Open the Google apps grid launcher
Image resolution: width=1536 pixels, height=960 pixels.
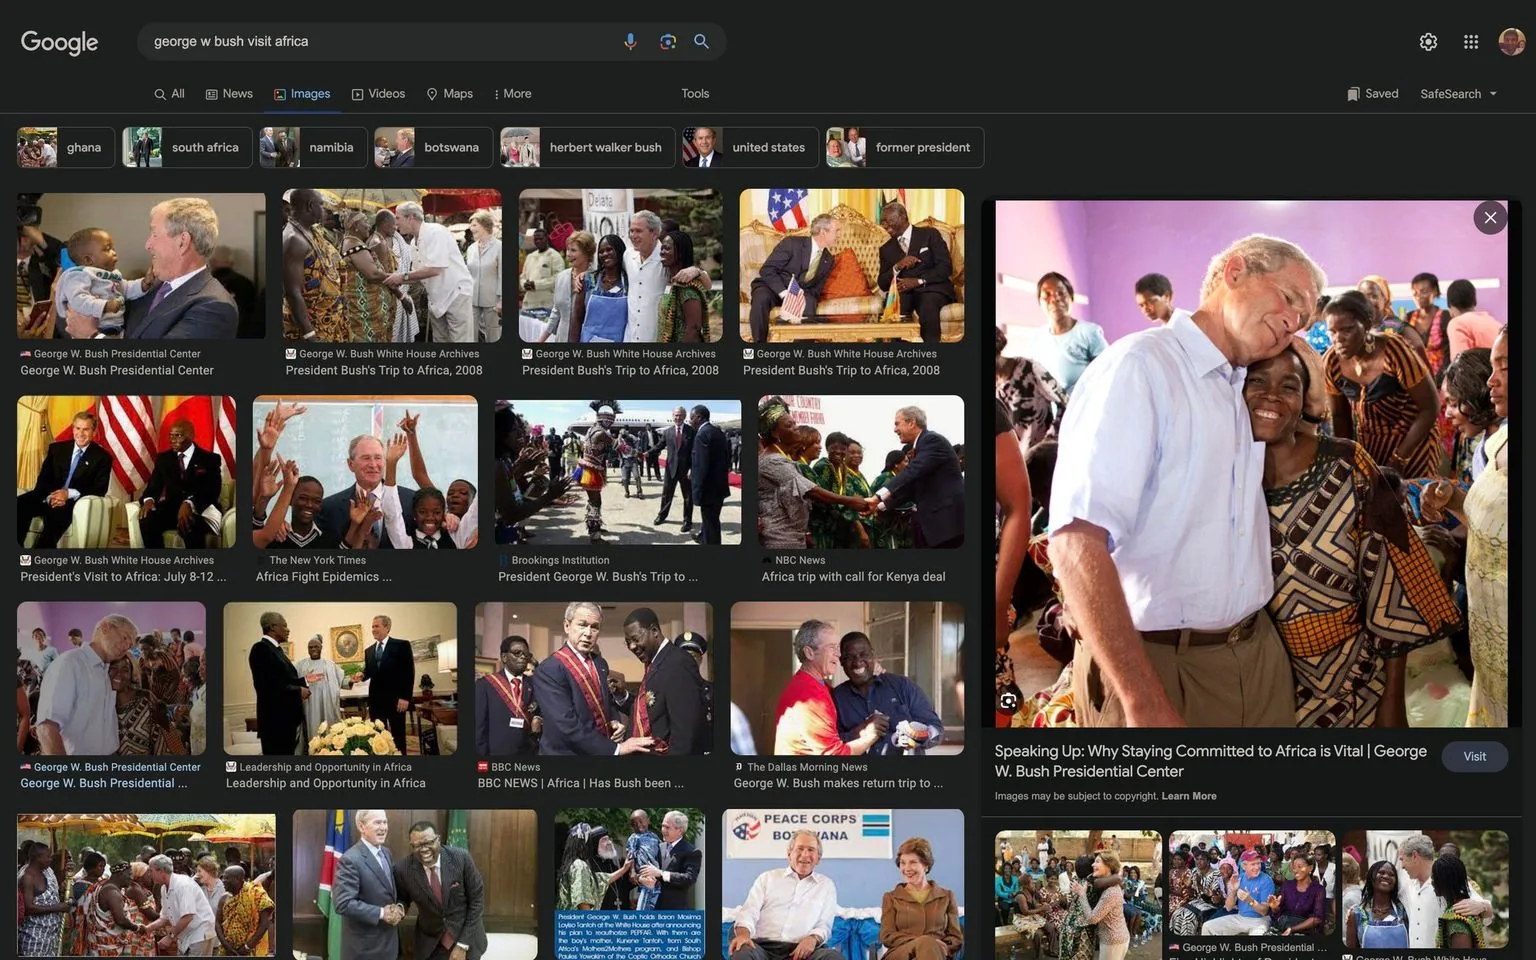(x=1470, y=41)
